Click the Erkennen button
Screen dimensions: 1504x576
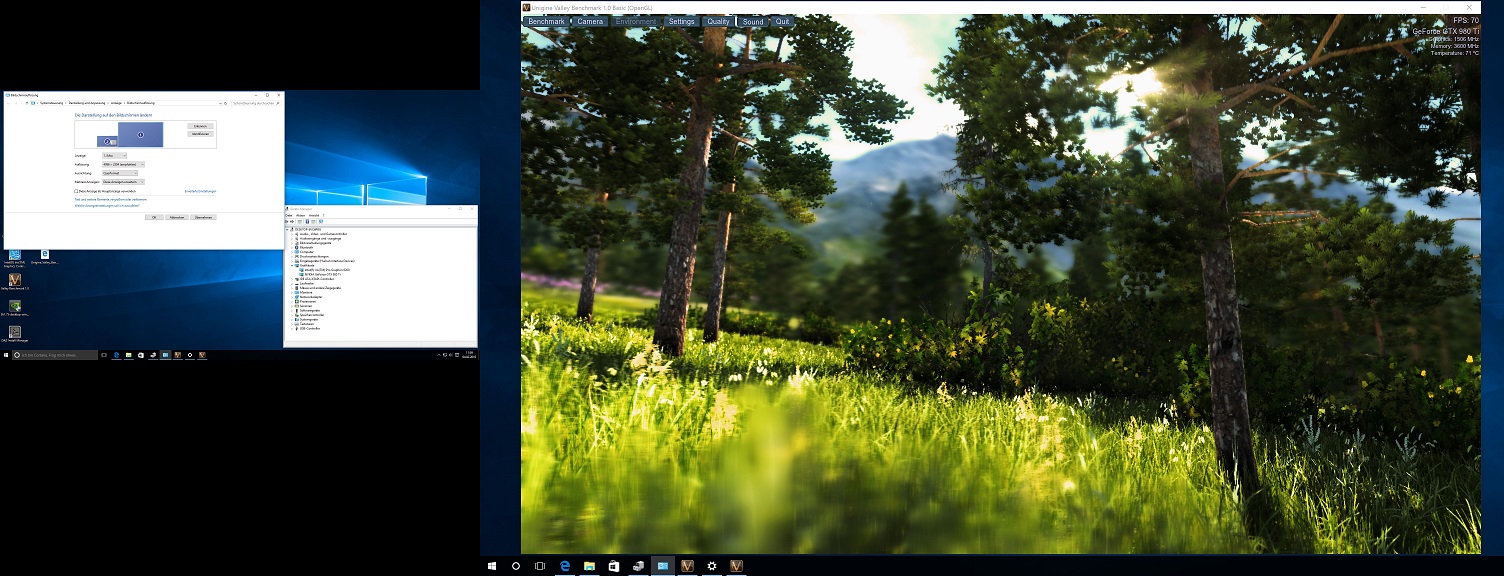click(x=200, y=126)
